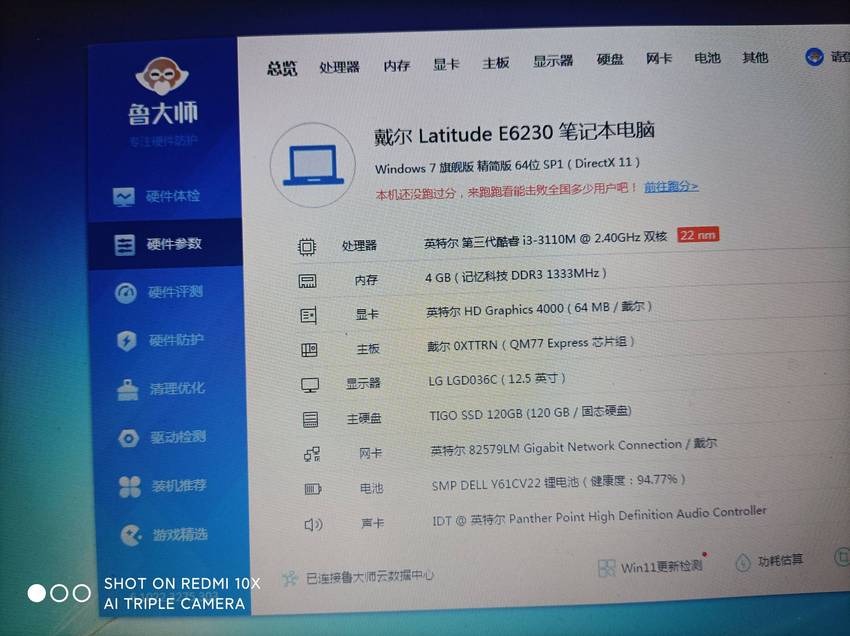Click motherboard value 戴尔 0XTTRN
The image size is (850, 636).
(531, 344)
